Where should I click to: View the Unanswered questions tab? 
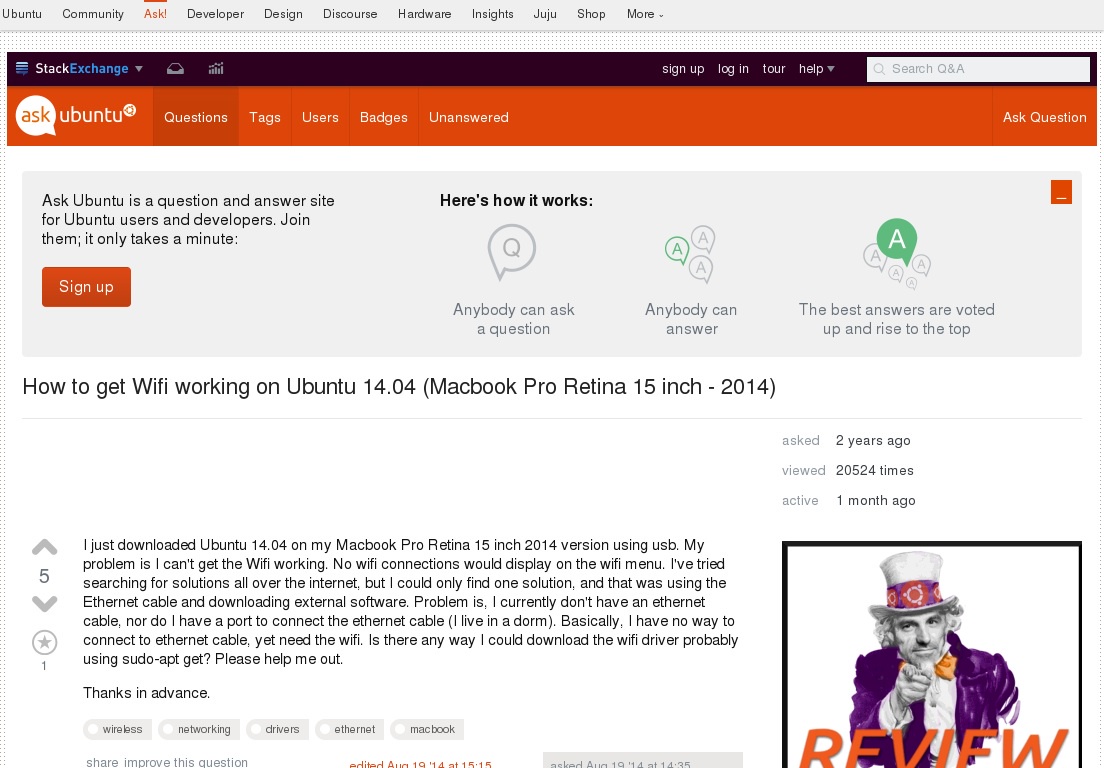(469, 117)
